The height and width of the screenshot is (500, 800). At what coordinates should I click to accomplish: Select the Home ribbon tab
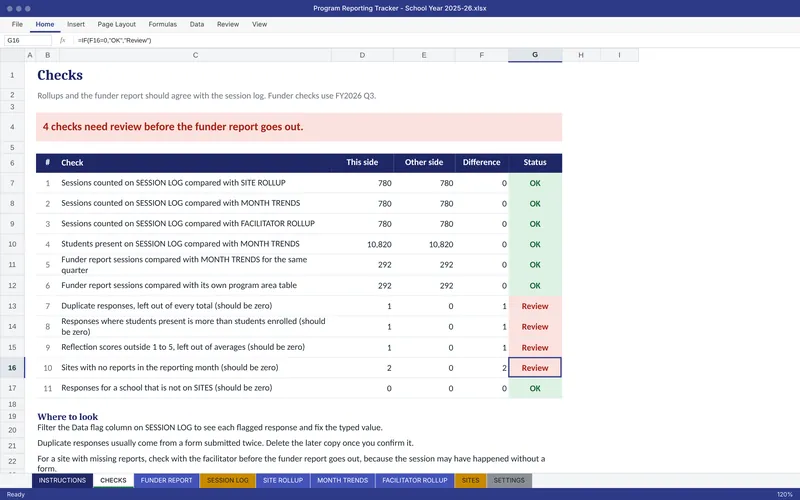click(45, 24)
